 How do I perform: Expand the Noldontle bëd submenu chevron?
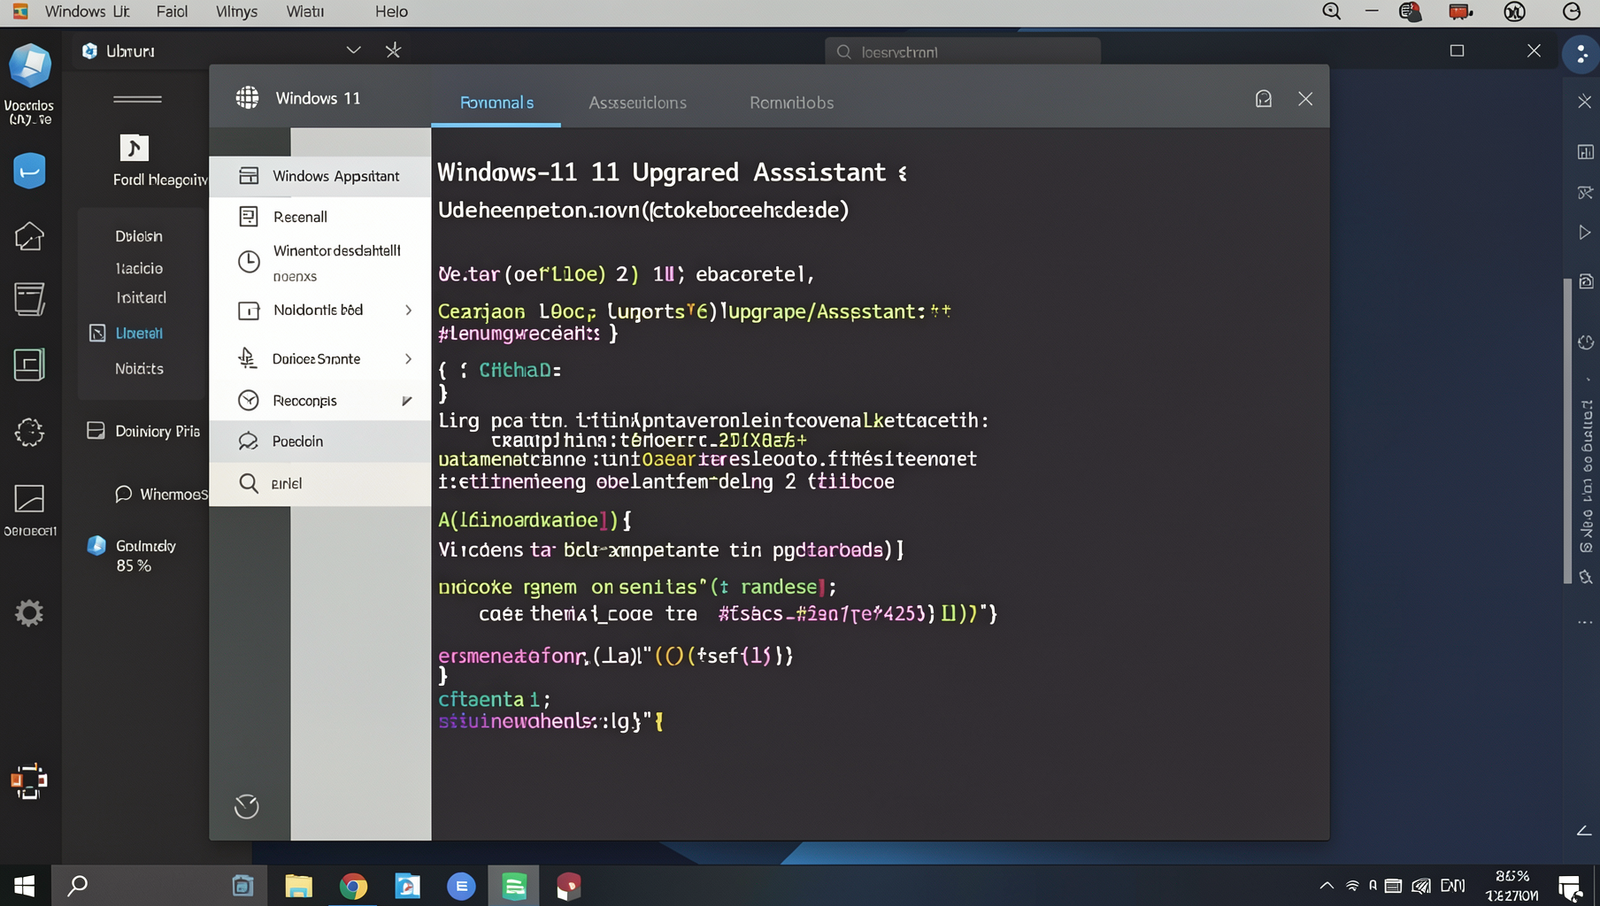coord(408,310)
